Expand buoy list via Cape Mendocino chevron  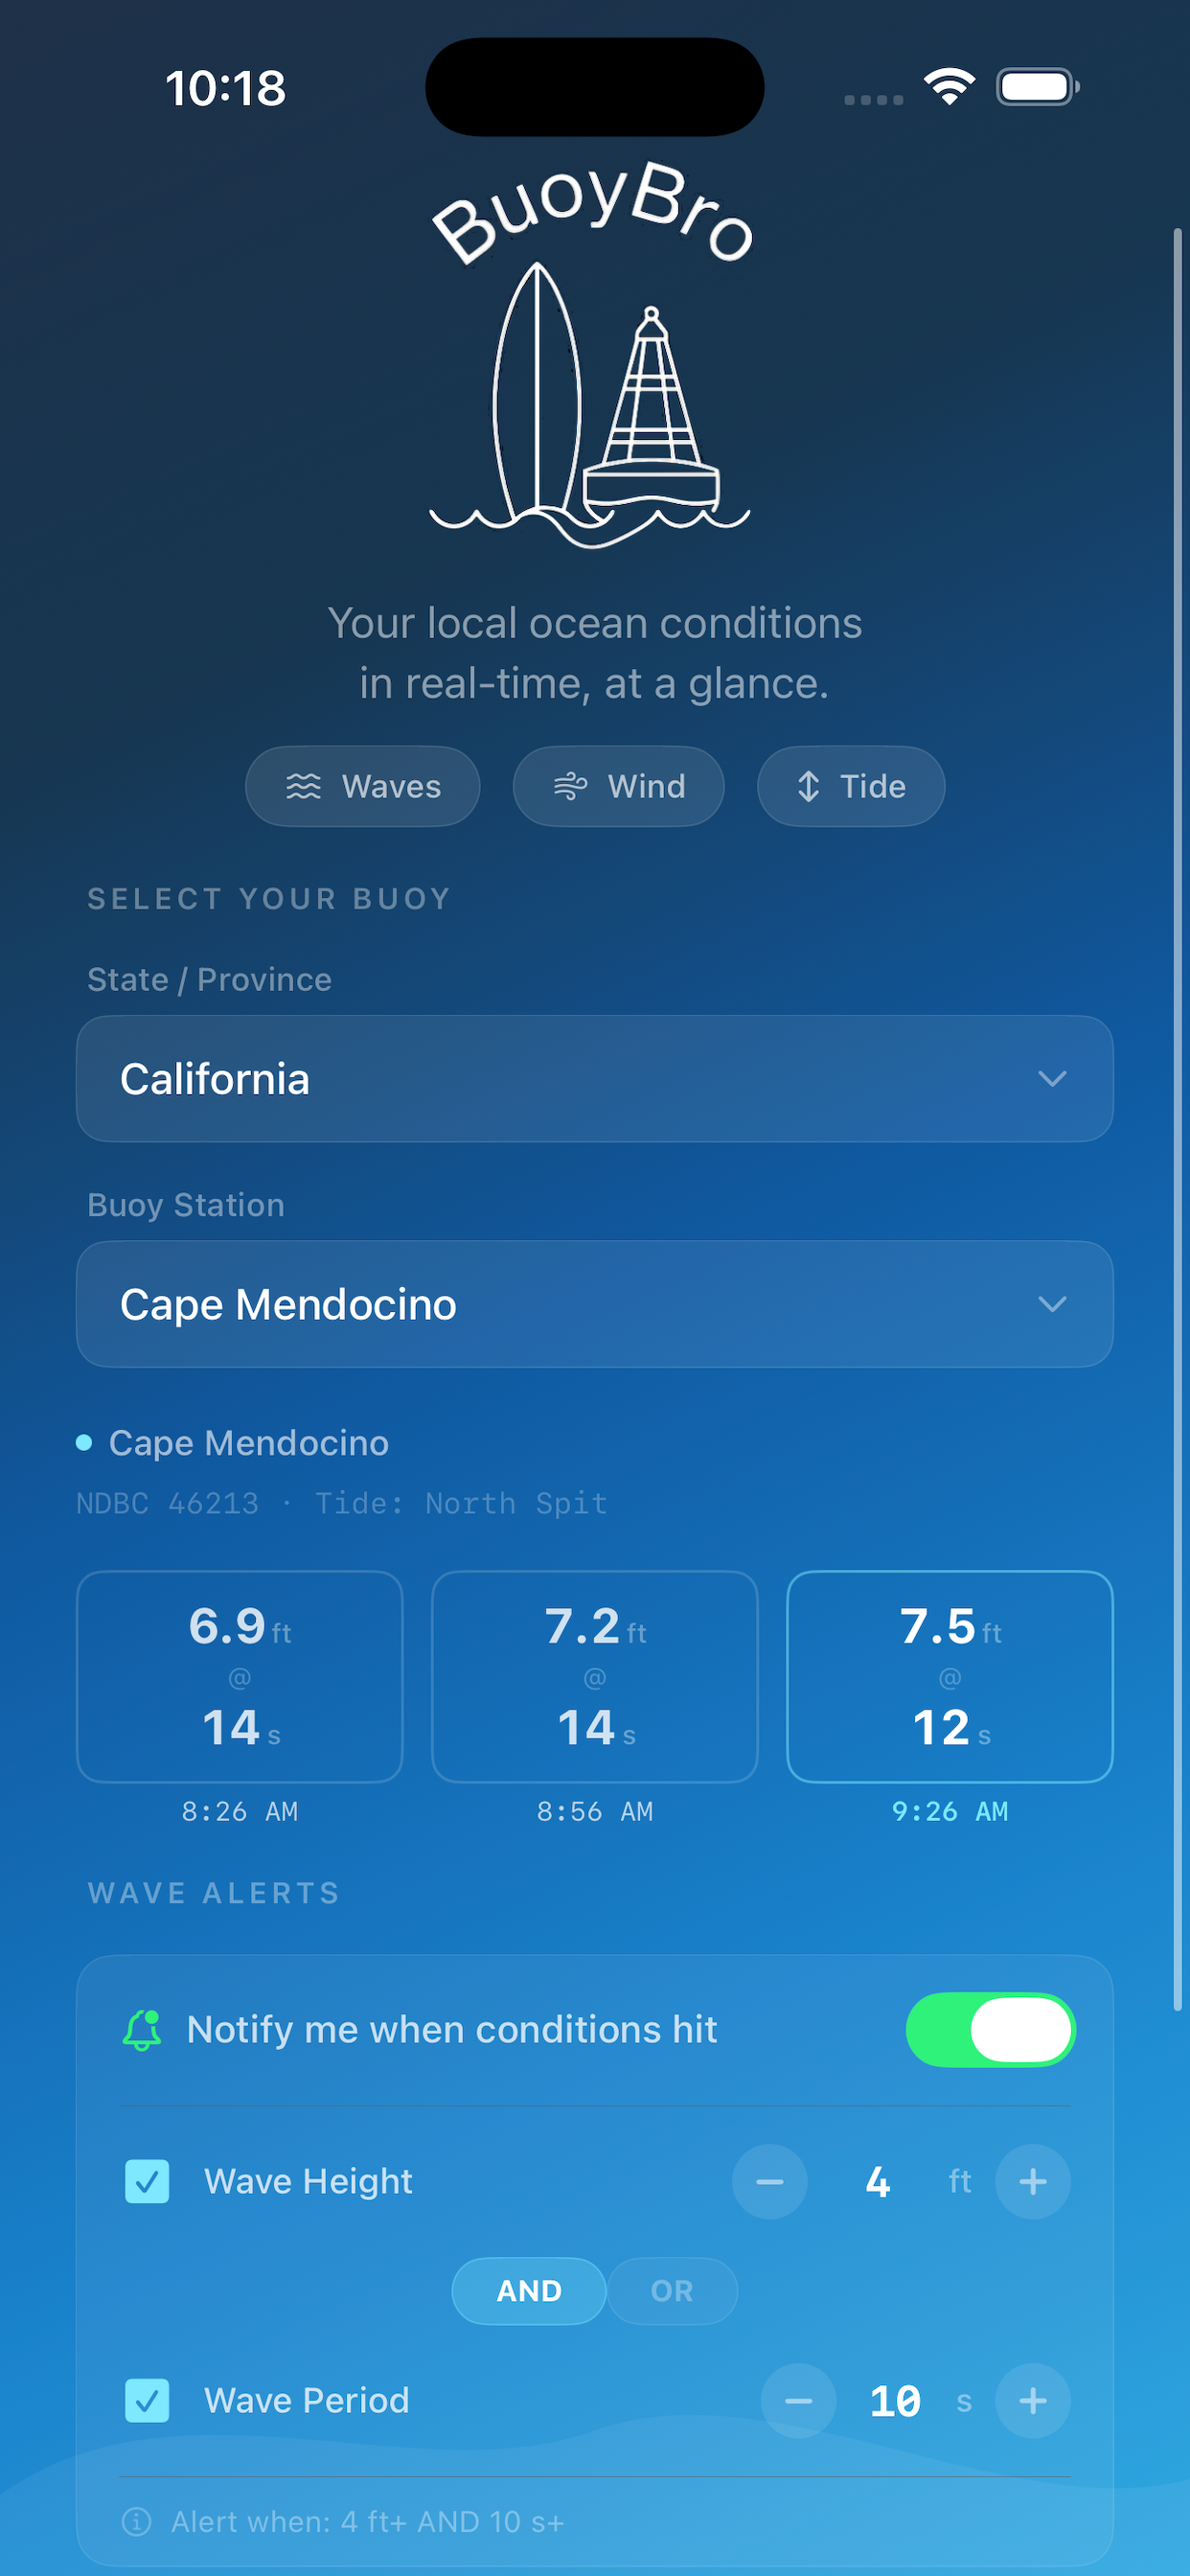1052,1304
